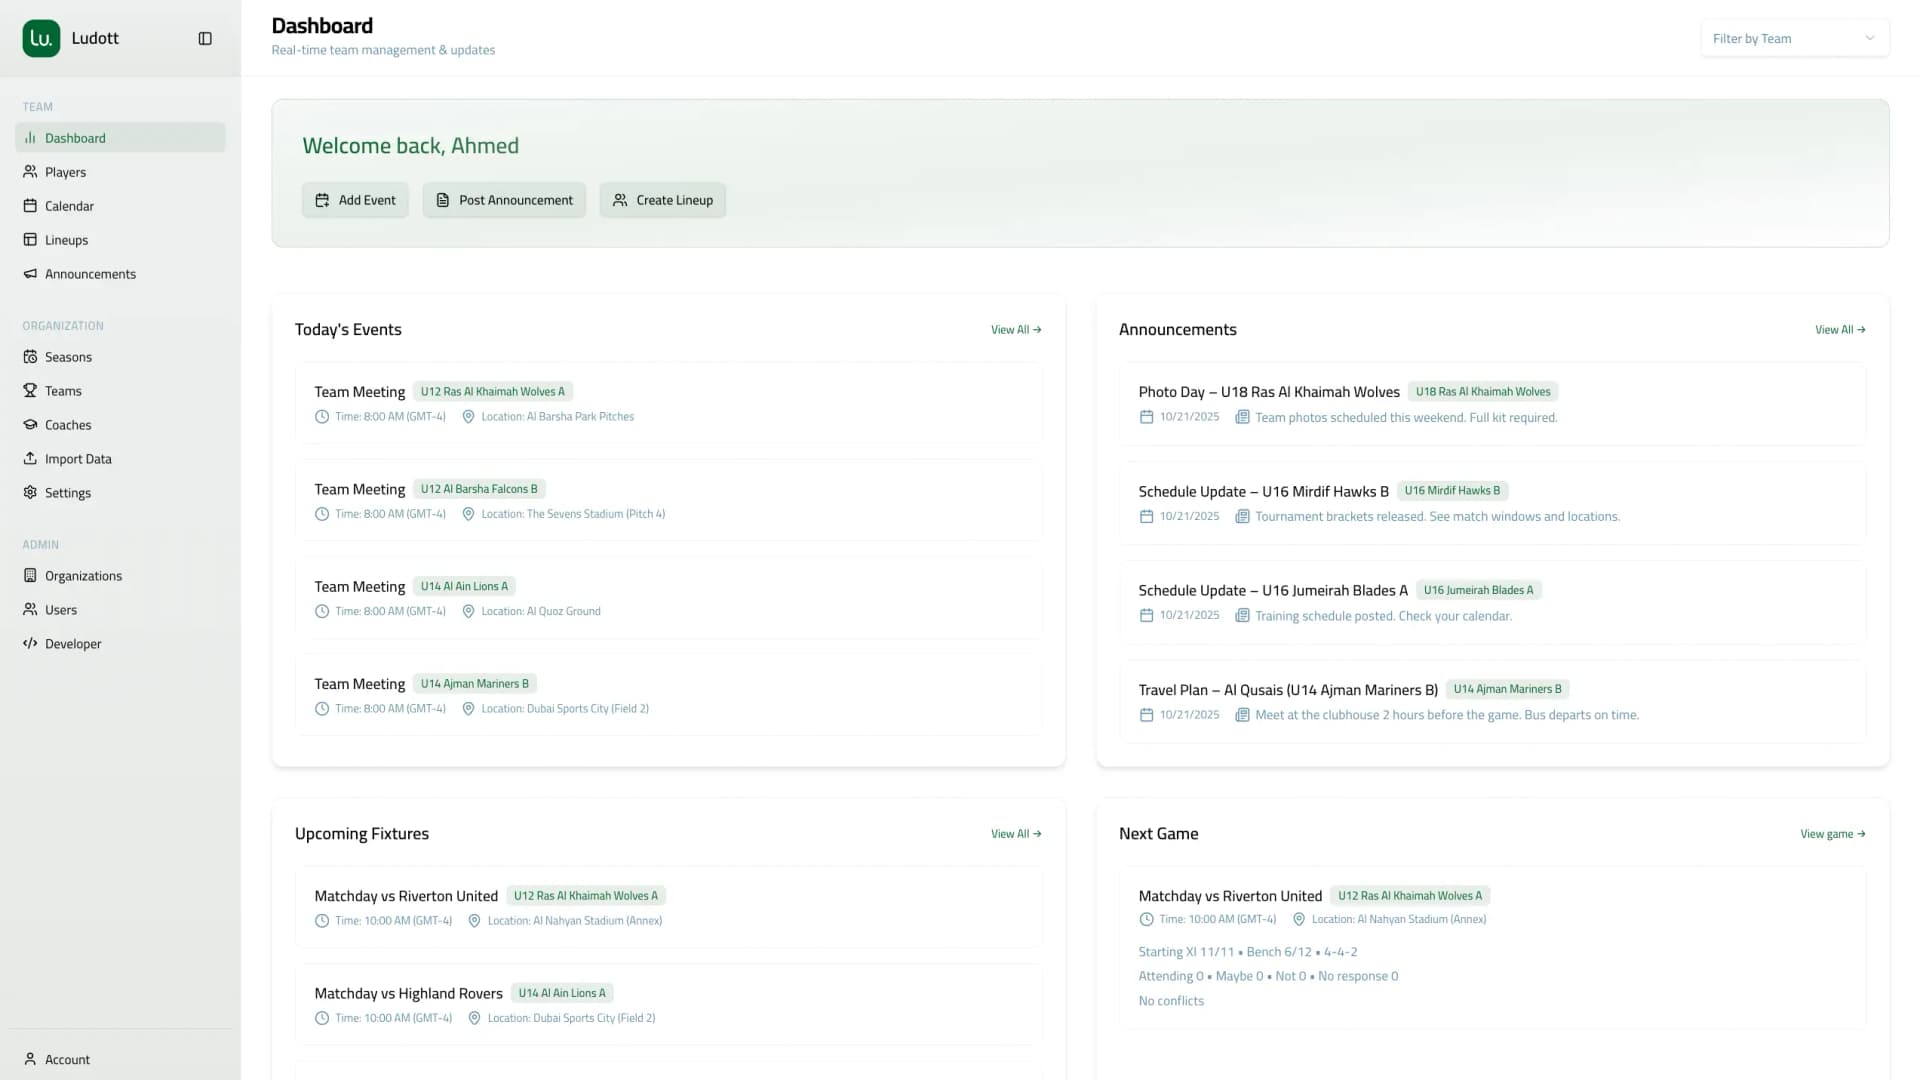This screenshot has height=1080, width=1920.
Task: Click the Coaches graduation cap icon
Action: [30, 425]
